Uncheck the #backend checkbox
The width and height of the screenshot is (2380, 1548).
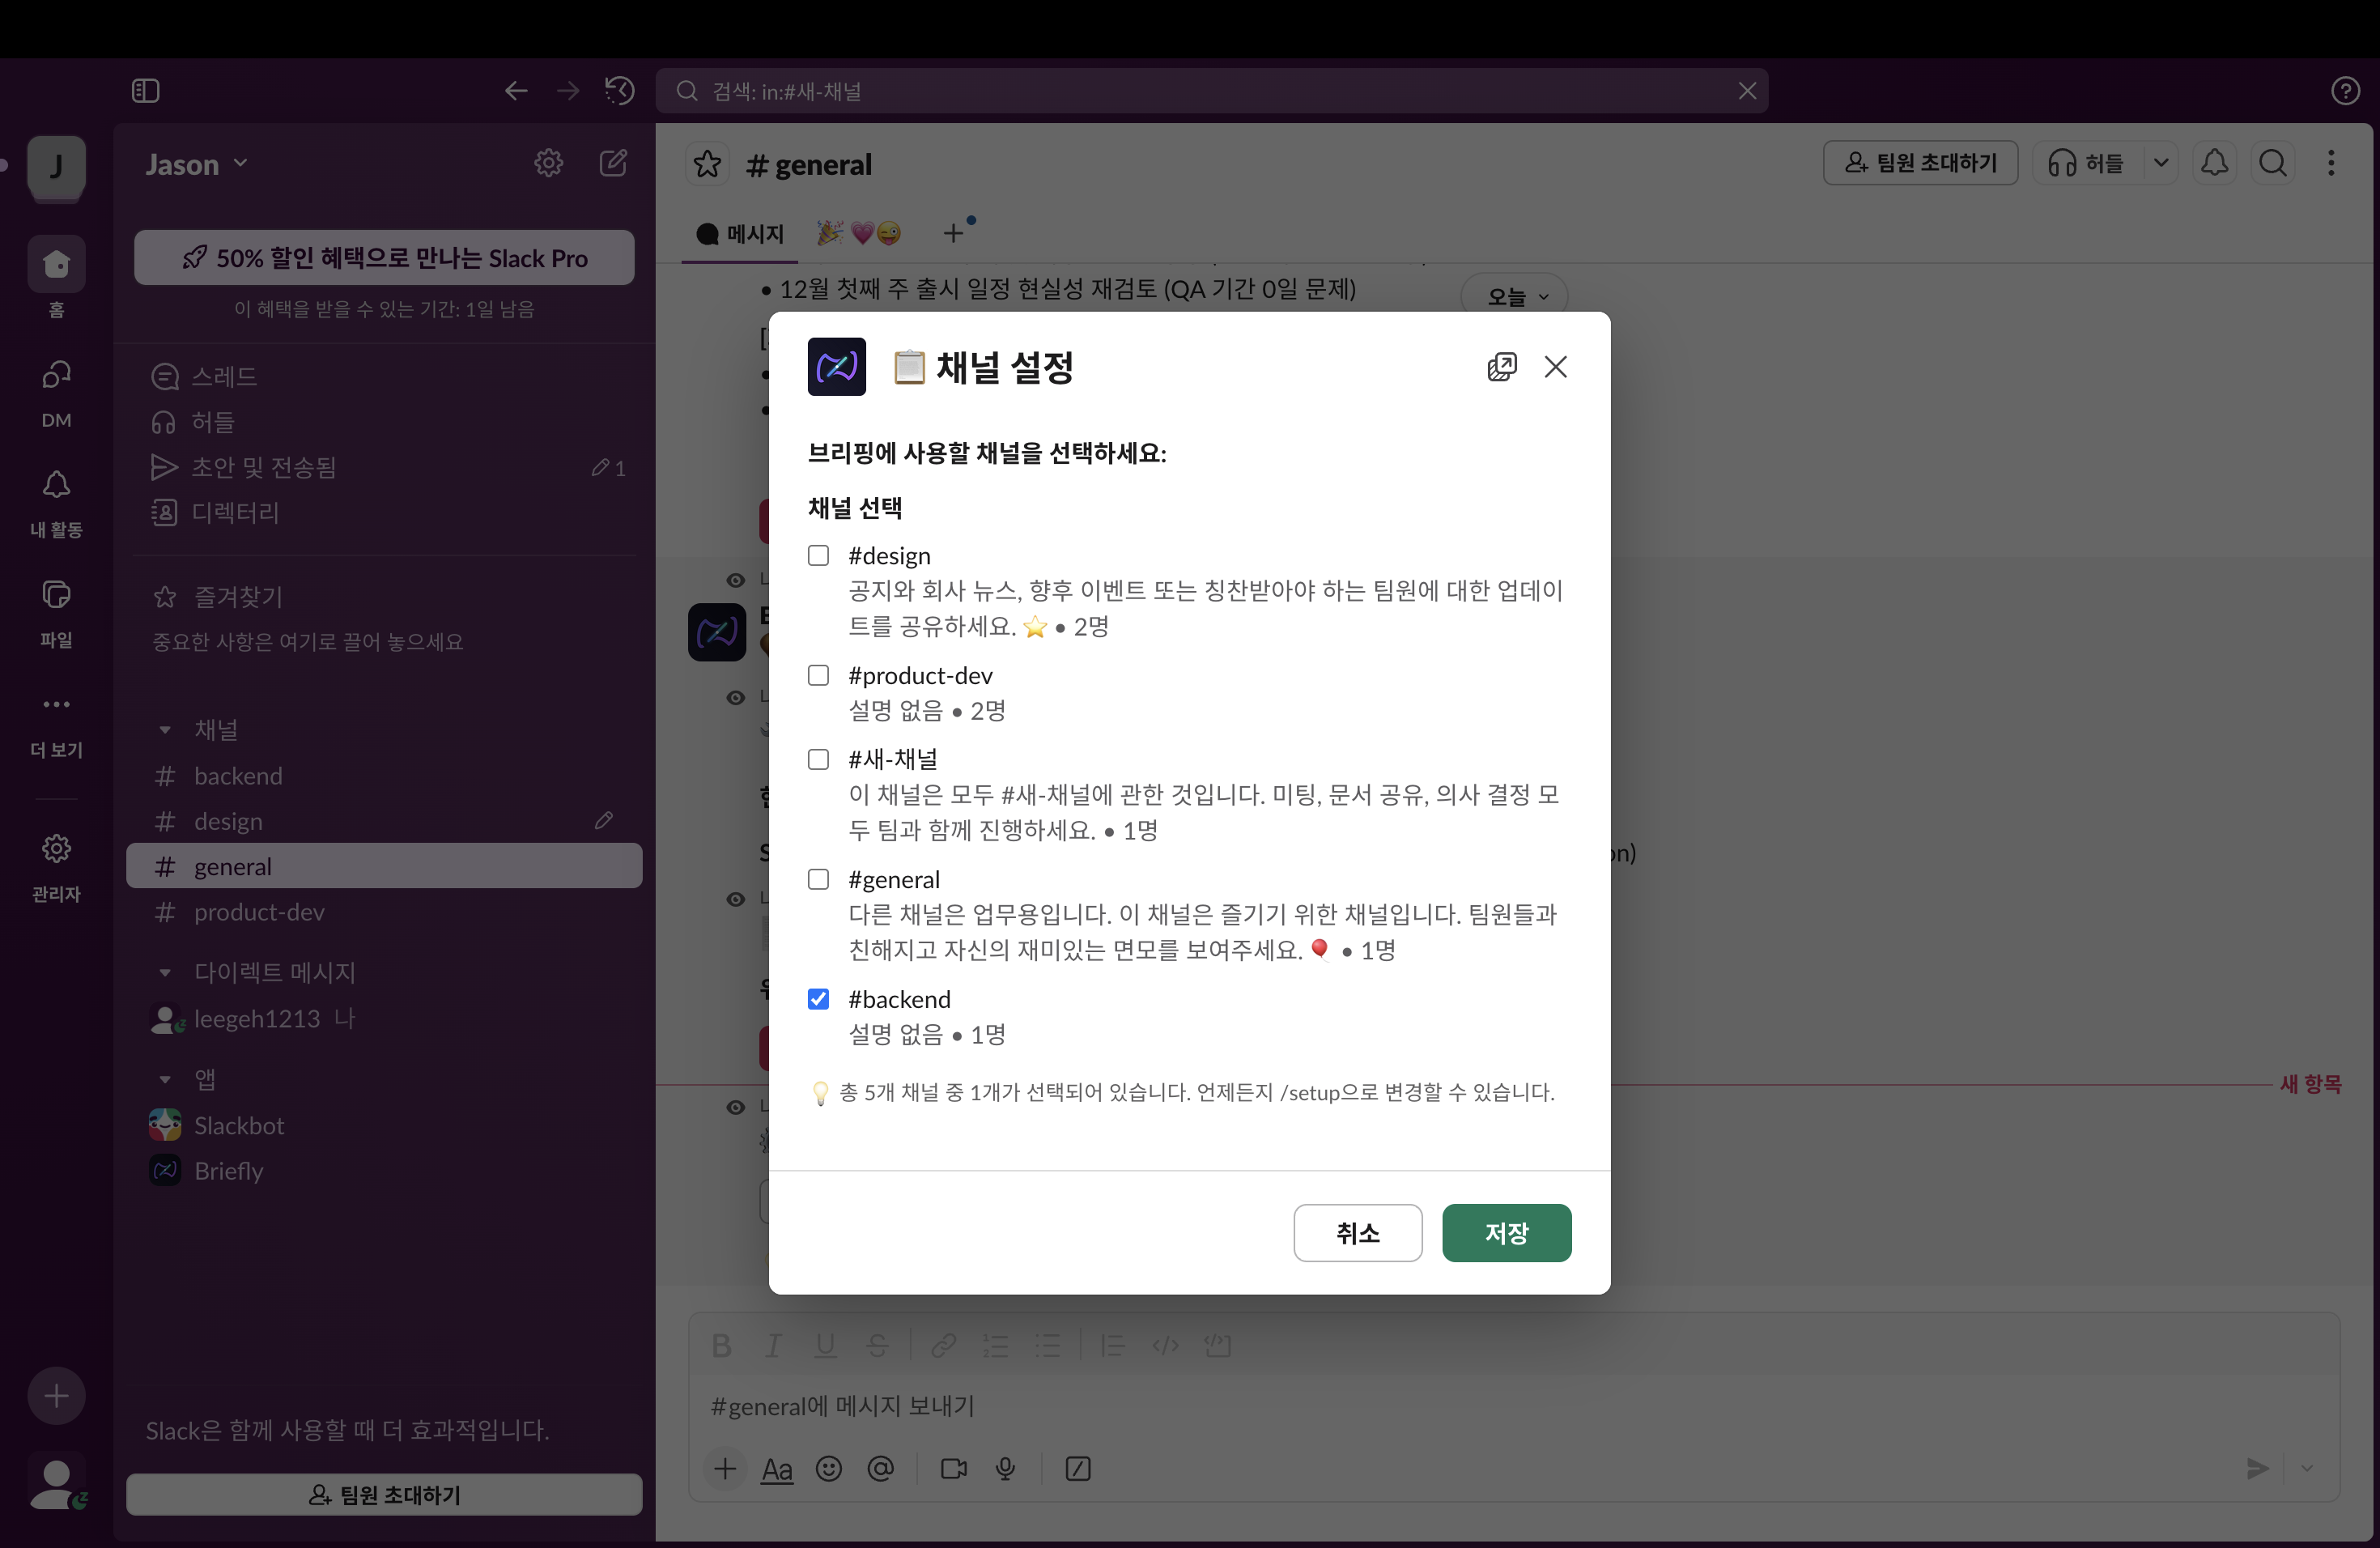point(818,999)
